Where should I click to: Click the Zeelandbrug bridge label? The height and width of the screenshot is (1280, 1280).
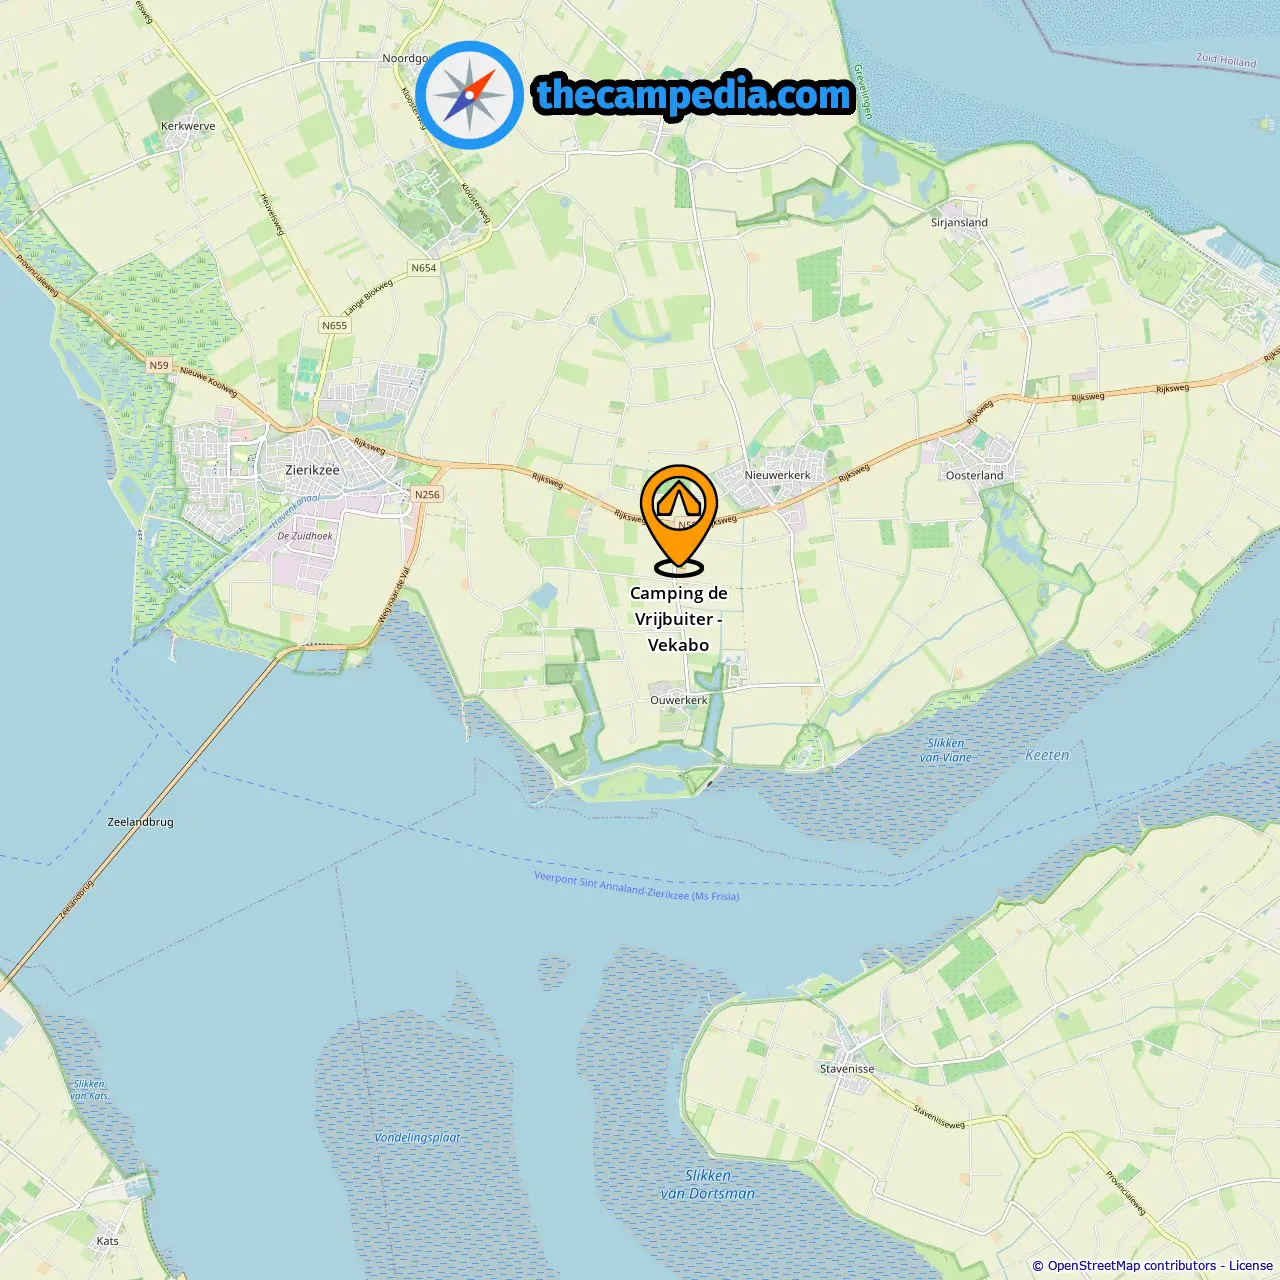click(x=140, y=822)
